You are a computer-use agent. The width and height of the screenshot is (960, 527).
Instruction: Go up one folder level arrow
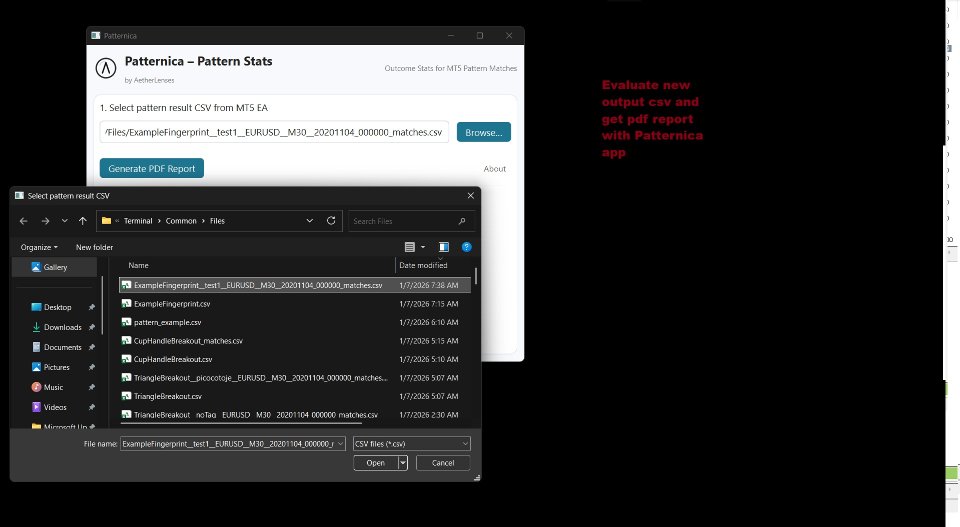[x=83, y=221]
